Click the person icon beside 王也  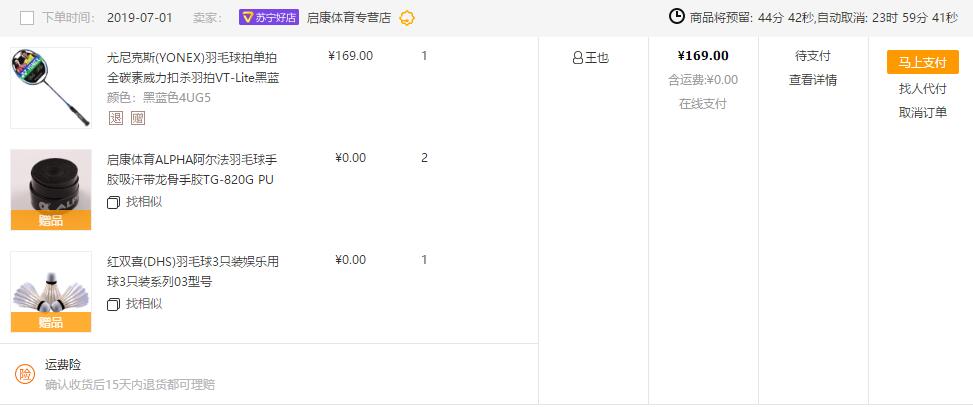(578, 58)
